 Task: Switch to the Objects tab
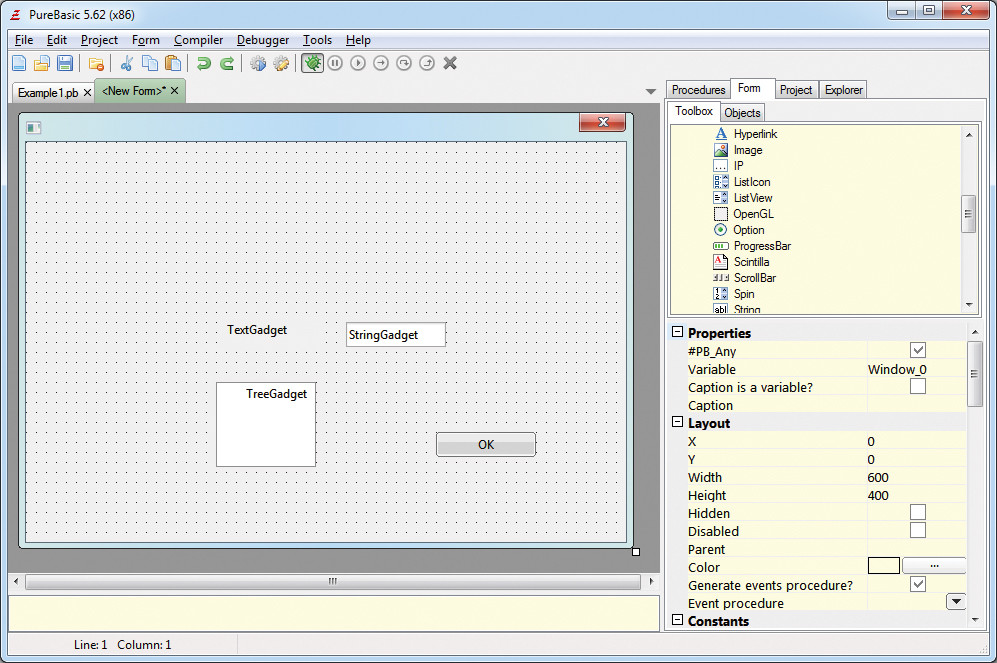(x=742, y=113)
